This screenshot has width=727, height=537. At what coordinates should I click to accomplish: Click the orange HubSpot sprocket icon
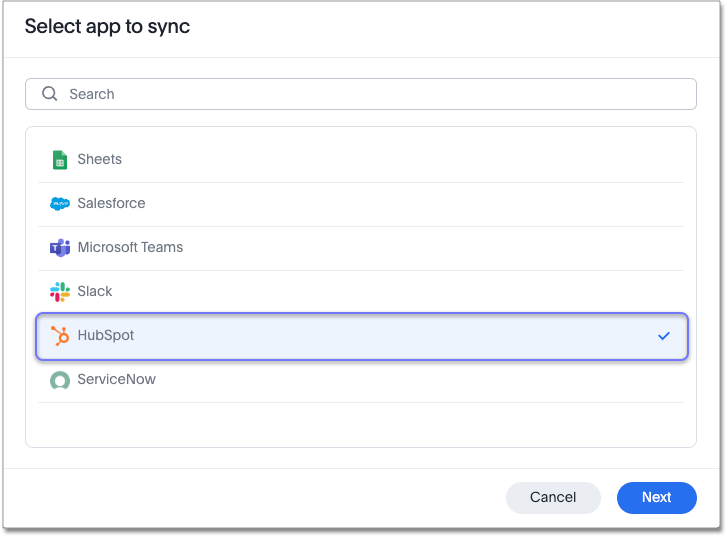[x=60, y=336]
